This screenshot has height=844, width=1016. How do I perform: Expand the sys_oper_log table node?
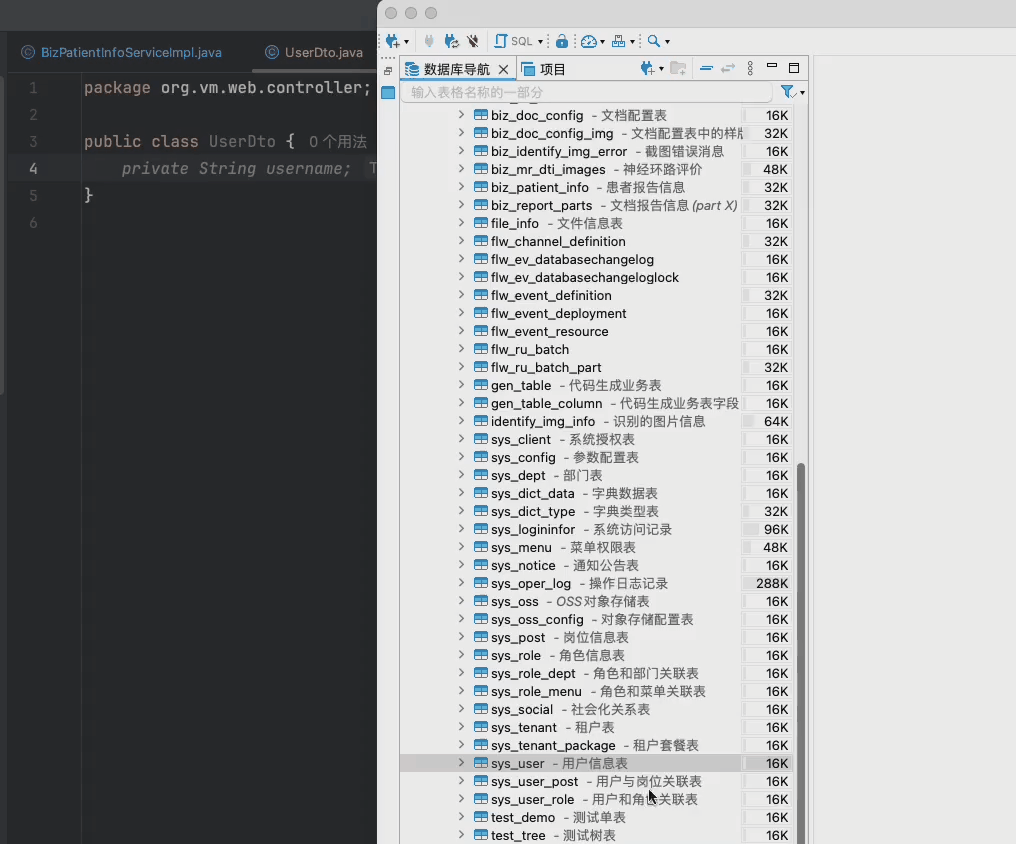(461, 583)
